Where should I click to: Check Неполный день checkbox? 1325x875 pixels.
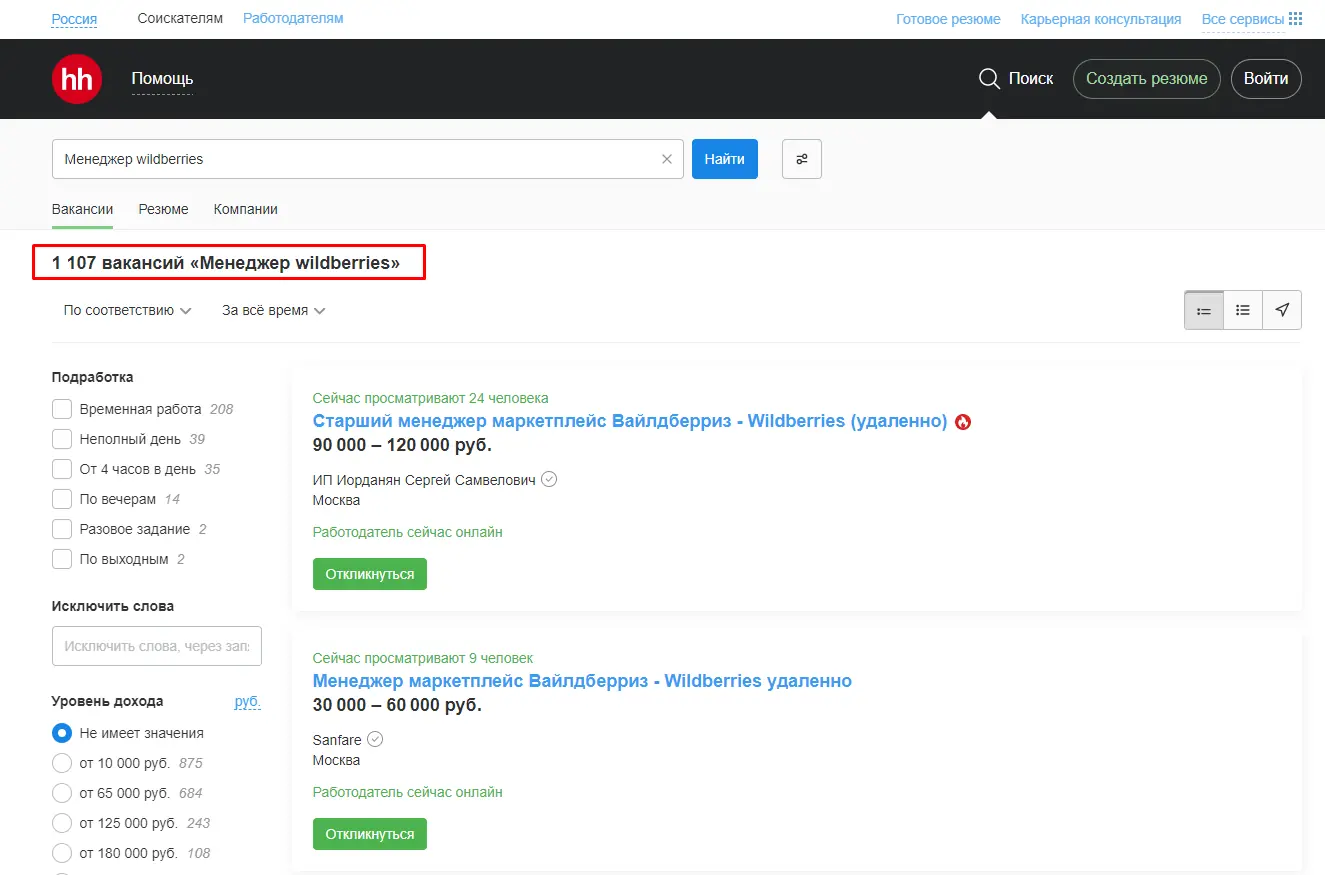pos(62,439)
